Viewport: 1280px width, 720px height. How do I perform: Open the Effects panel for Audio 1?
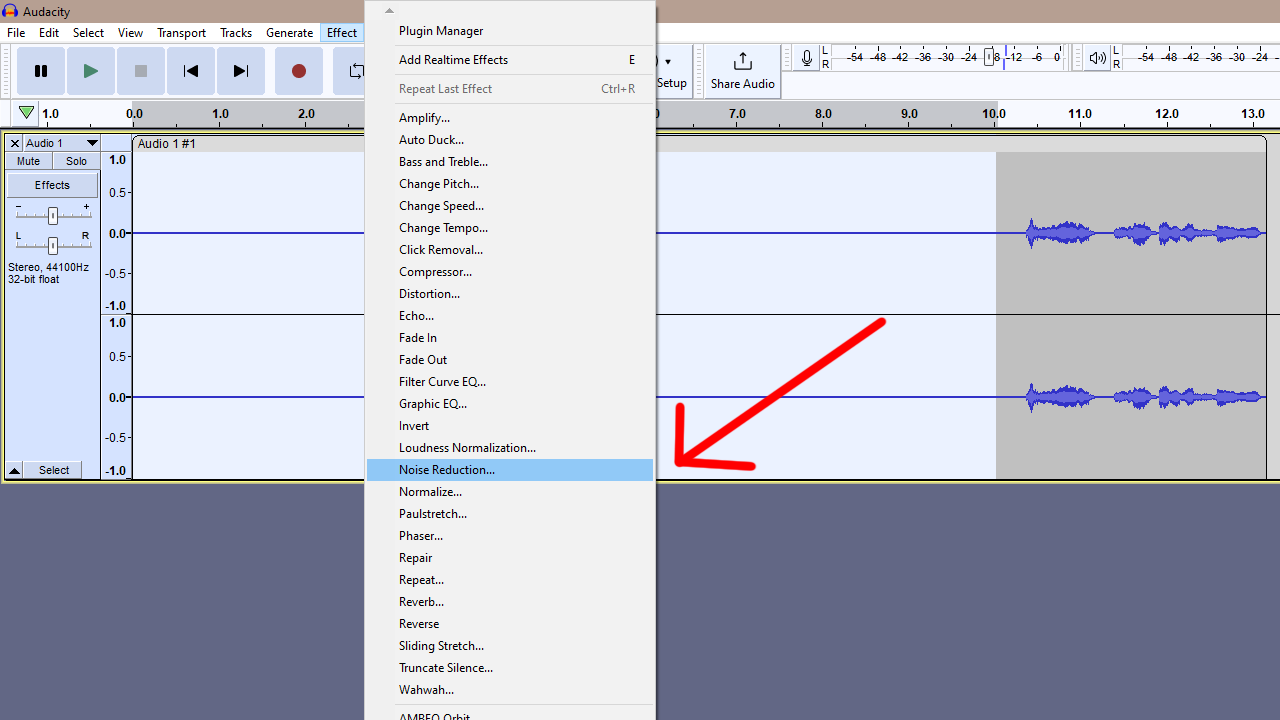tap(52, 185)
